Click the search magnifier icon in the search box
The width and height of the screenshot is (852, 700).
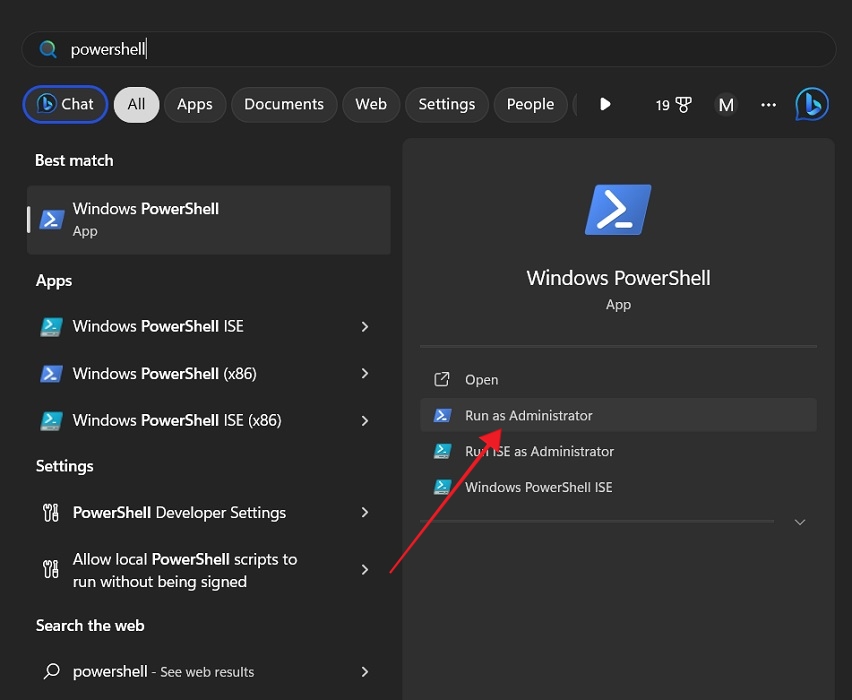47,48
